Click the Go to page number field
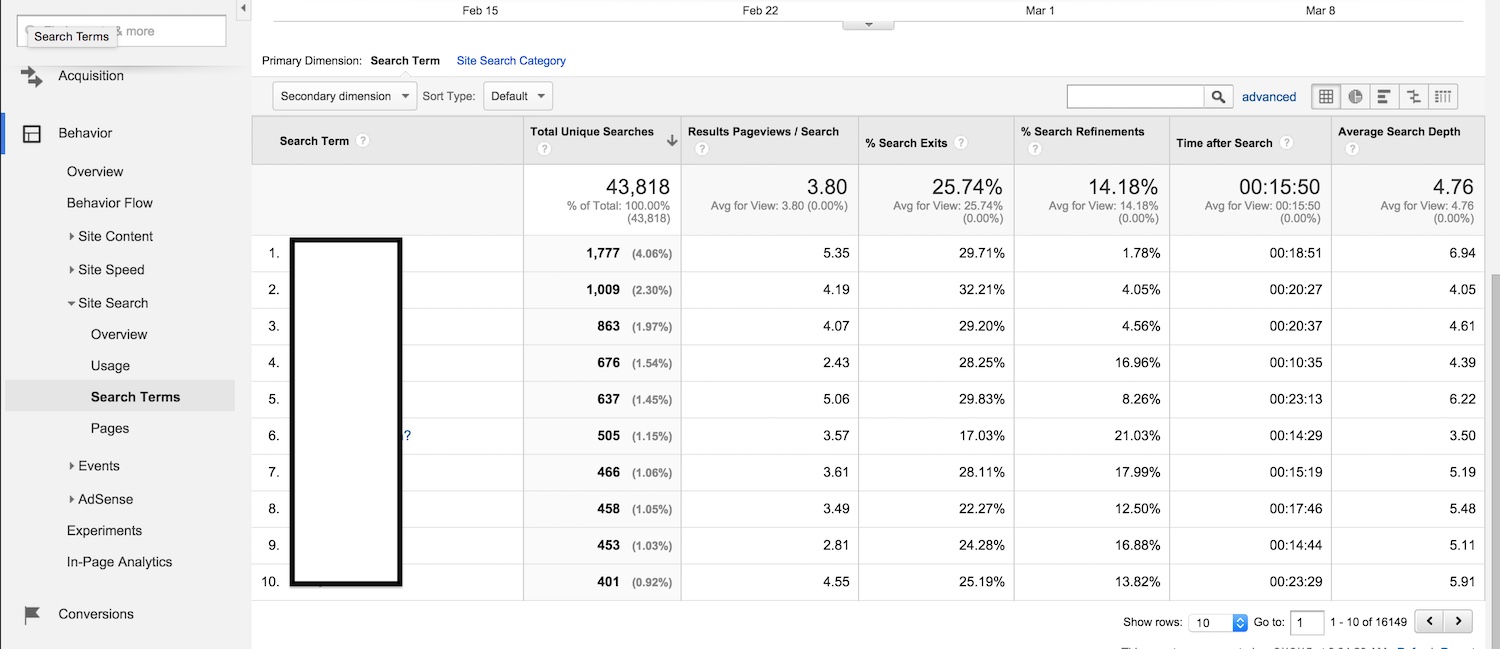The width and height of the screenshot is (1500, 649). pyautogui.click(x=1307, y=622)
